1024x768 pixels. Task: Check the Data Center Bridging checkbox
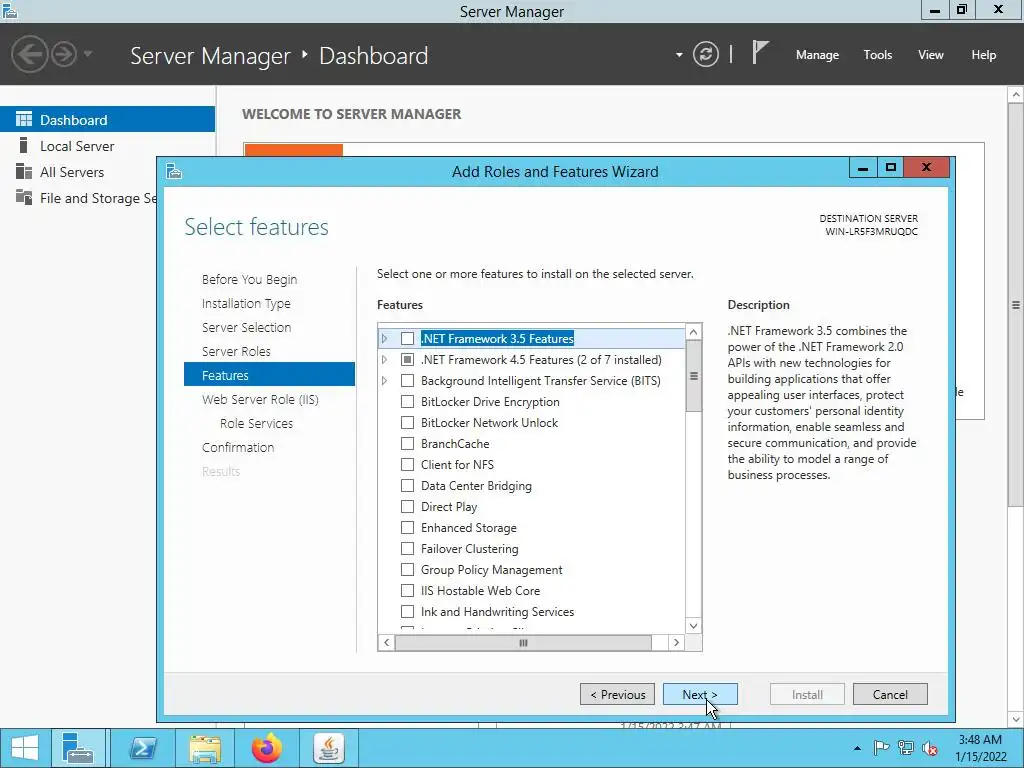tap(408, 485)
